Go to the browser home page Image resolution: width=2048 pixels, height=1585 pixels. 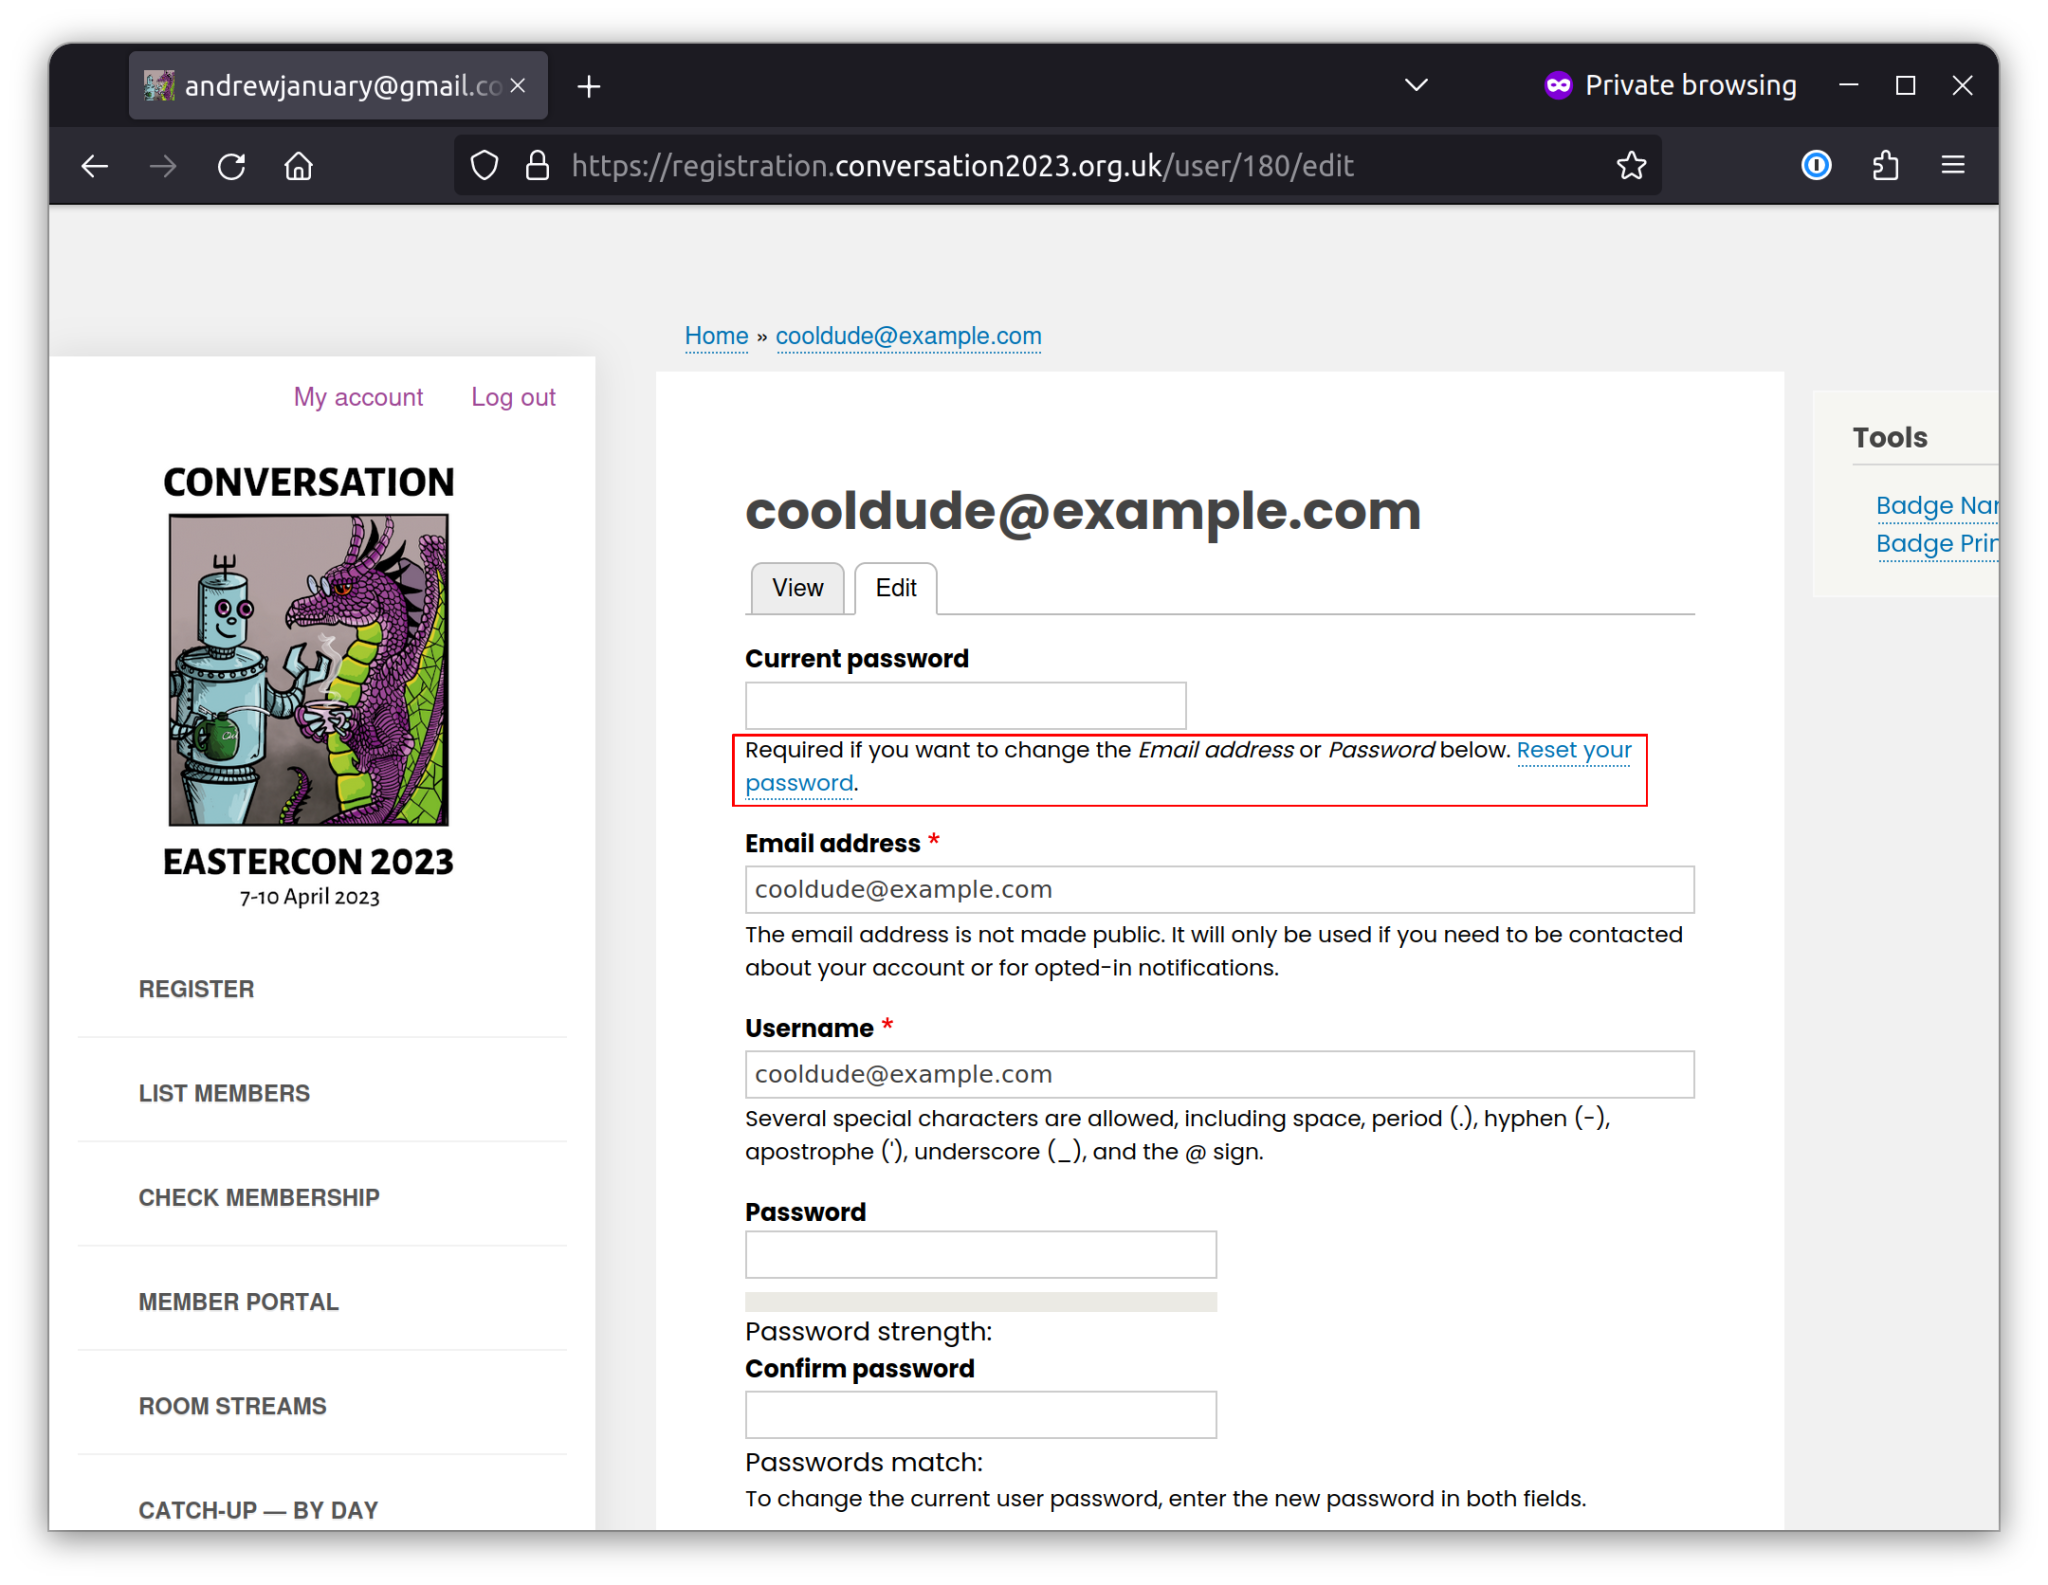[x=298, y=166]
